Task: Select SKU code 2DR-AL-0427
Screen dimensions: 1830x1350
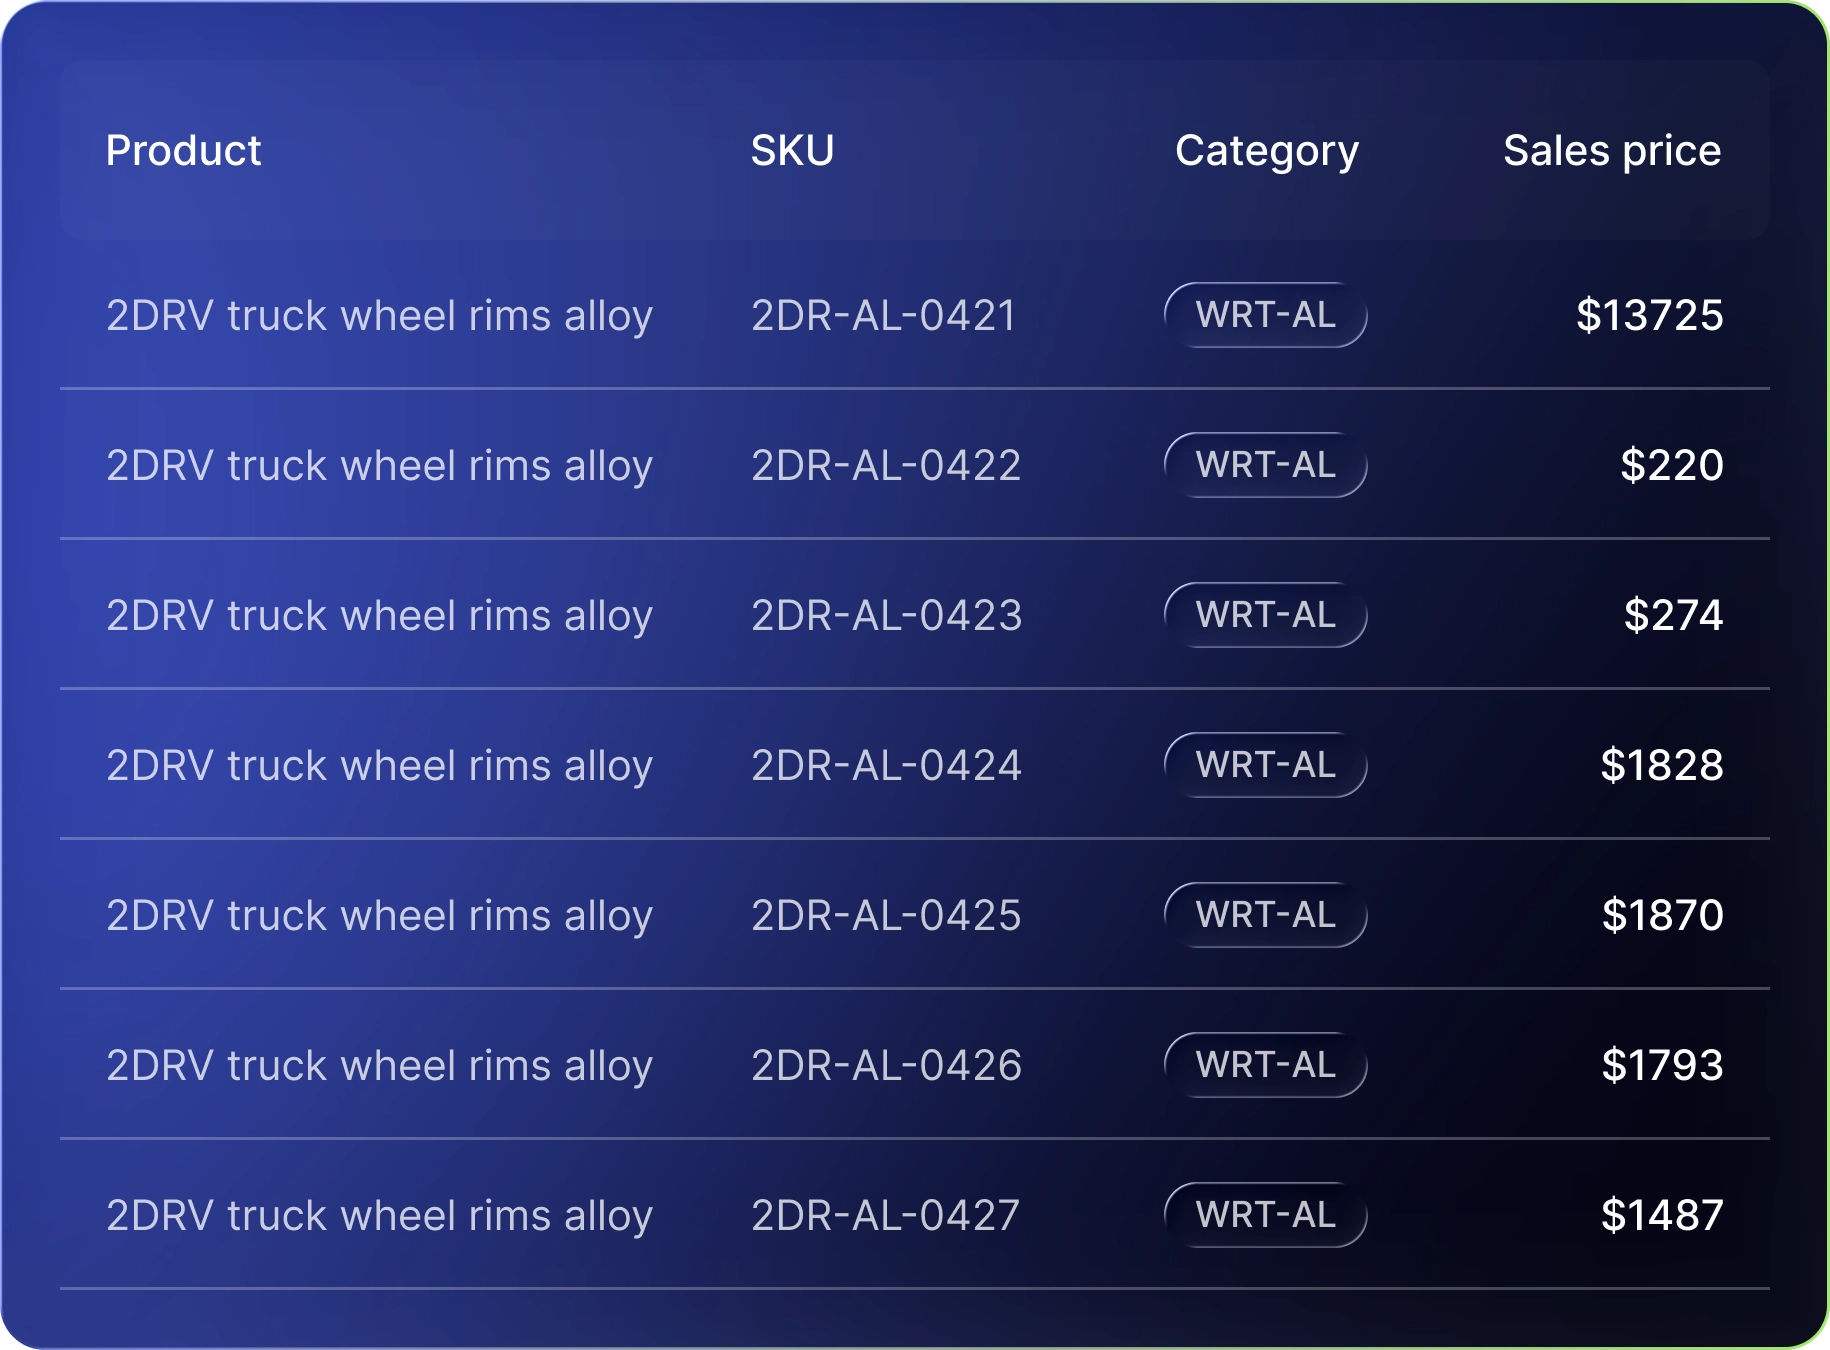Action: tap(885, 1216)
